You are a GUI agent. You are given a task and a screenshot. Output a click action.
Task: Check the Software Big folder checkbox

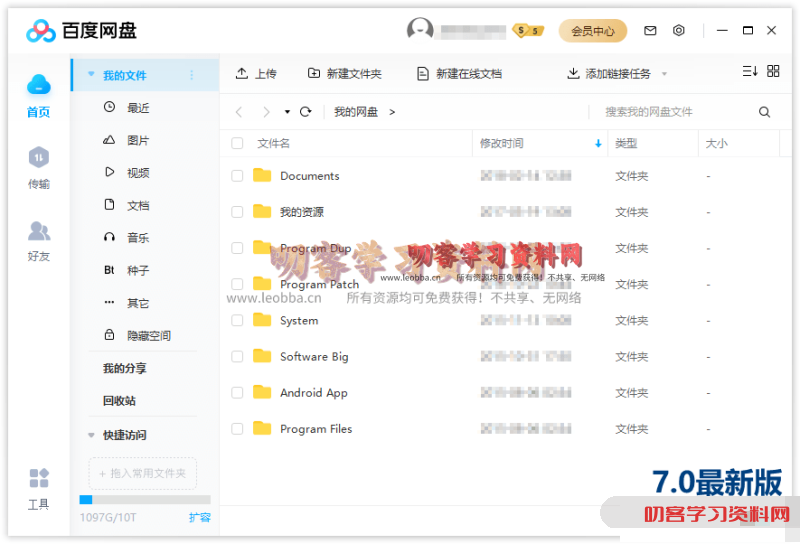[x=237, y=356]
